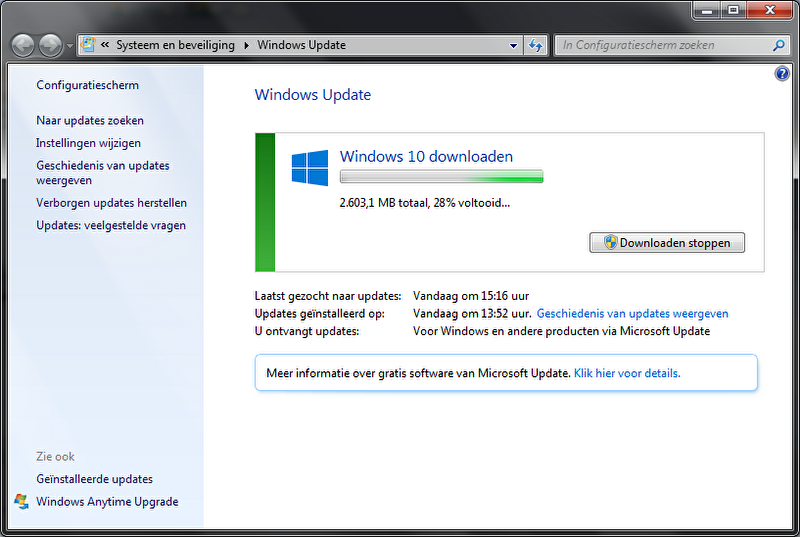This screenshot has height=537, width=800.
Task: Open Klik hier voor details link
Action: pyautogui.click(x=626, y=373)
